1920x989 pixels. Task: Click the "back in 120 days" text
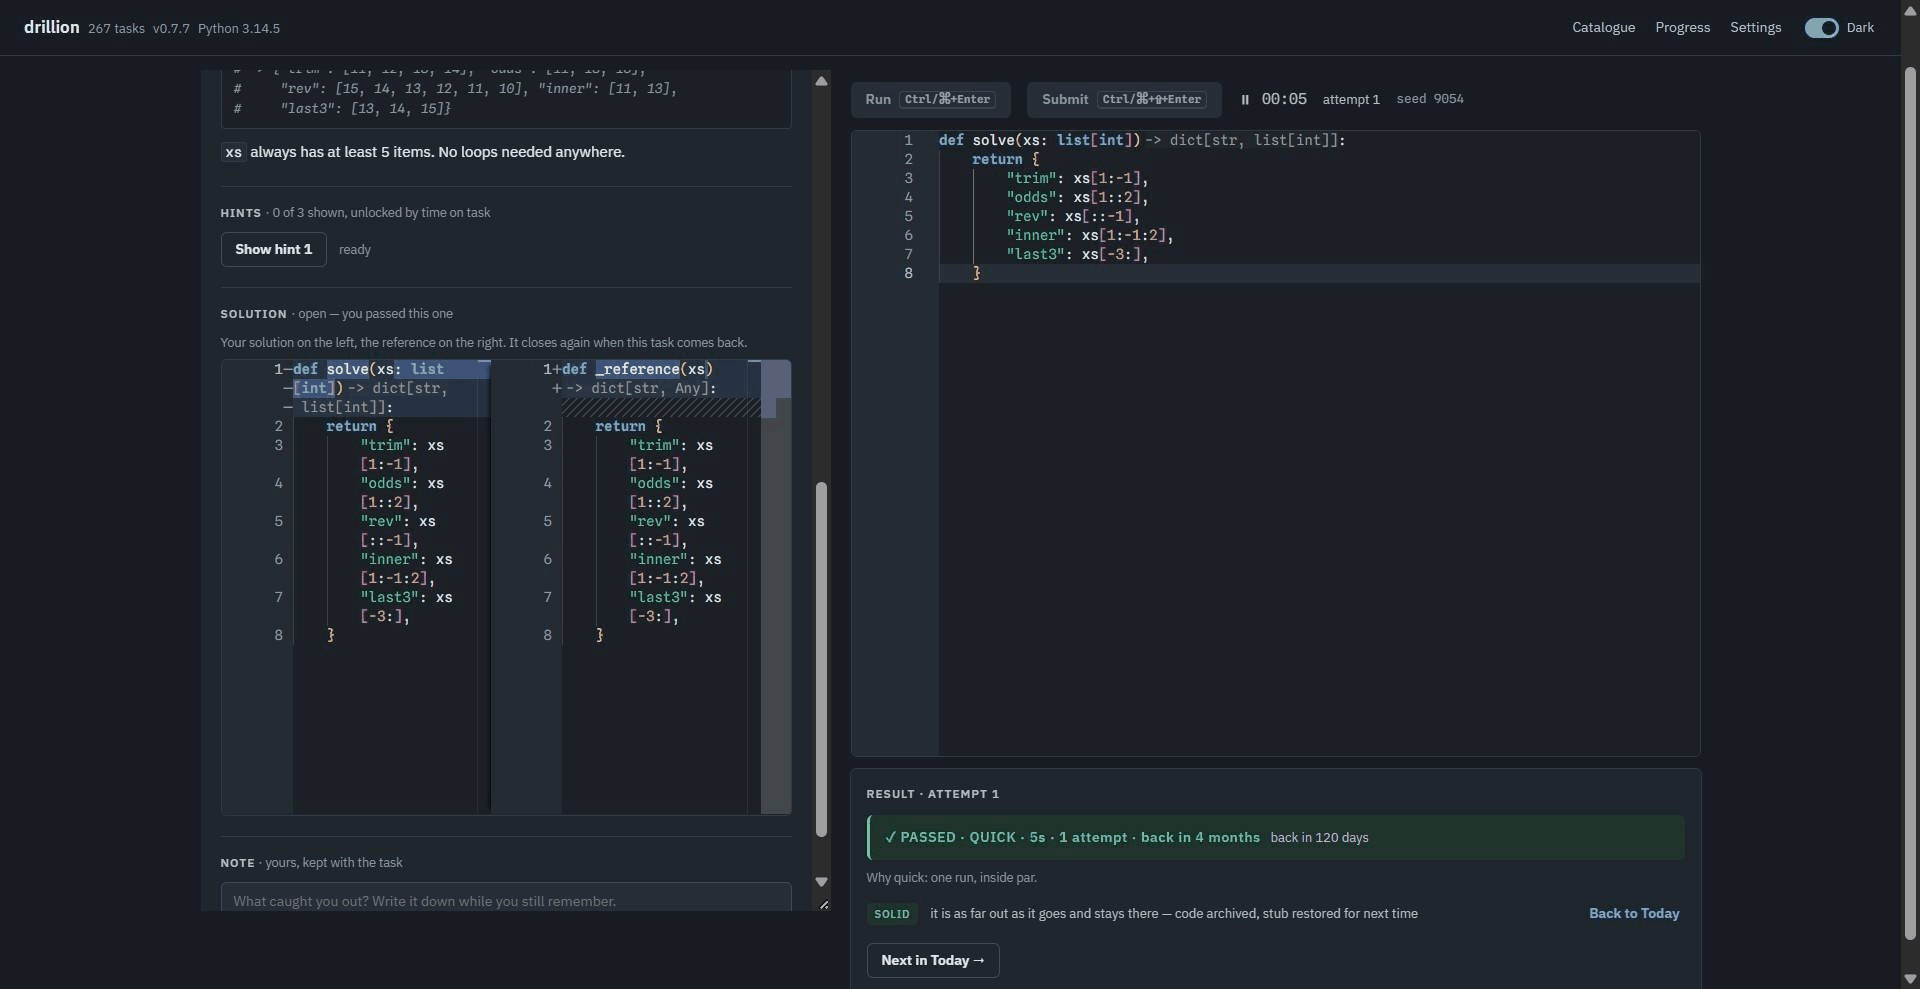pyautogui.click(x=1319, y=838)
